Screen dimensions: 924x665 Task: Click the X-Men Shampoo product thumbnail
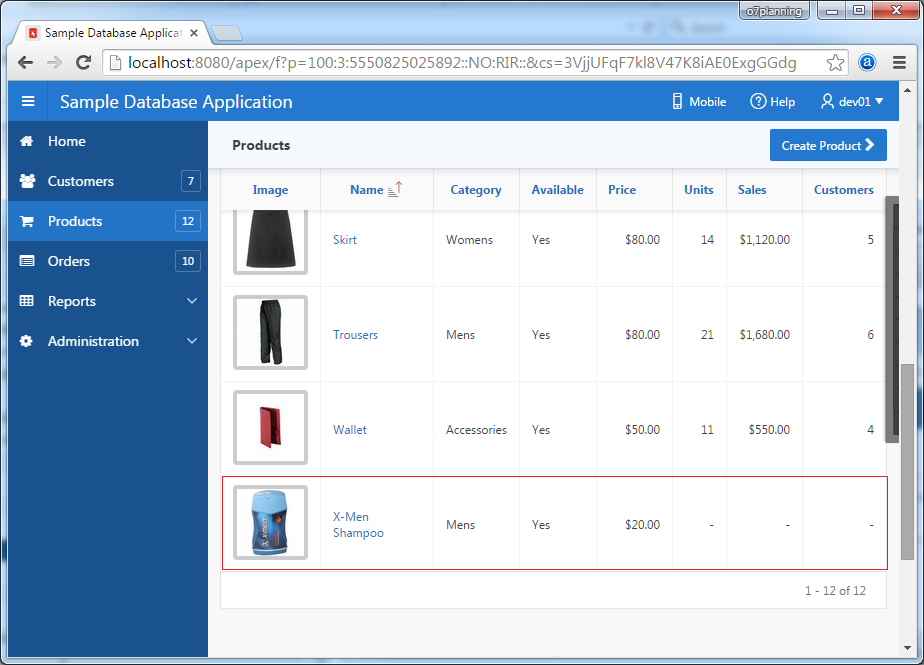coord(270,522)
